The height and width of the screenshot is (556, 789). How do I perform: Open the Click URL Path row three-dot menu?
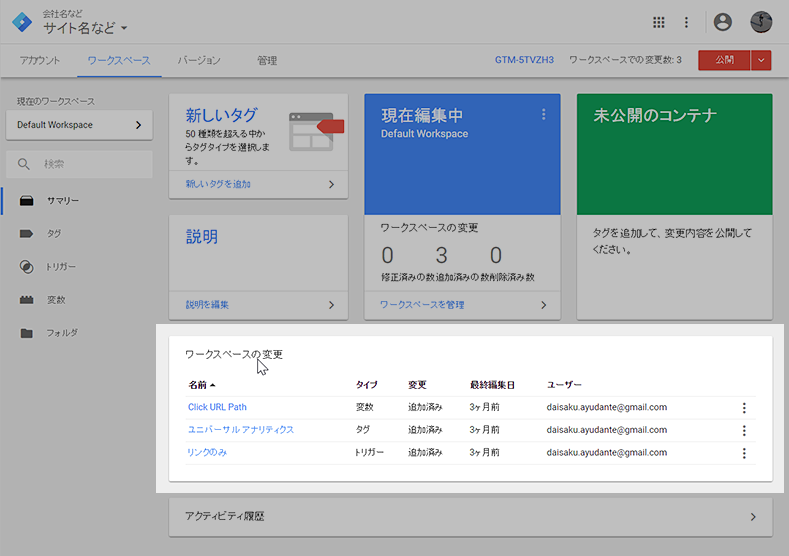click(744, 408)
